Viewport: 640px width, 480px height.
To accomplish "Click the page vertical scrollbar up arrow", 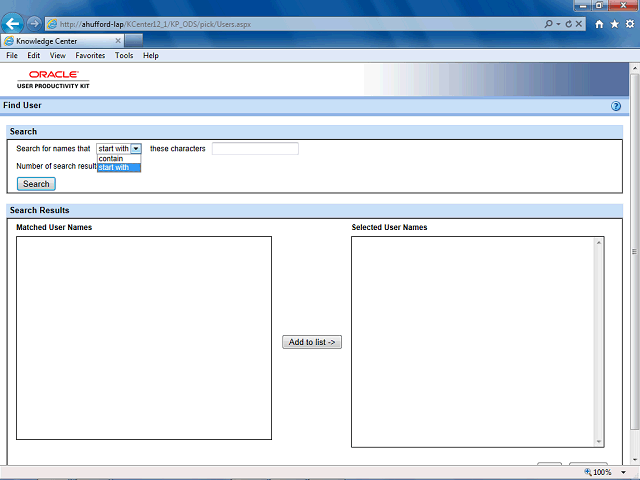I will coord(634,68).
